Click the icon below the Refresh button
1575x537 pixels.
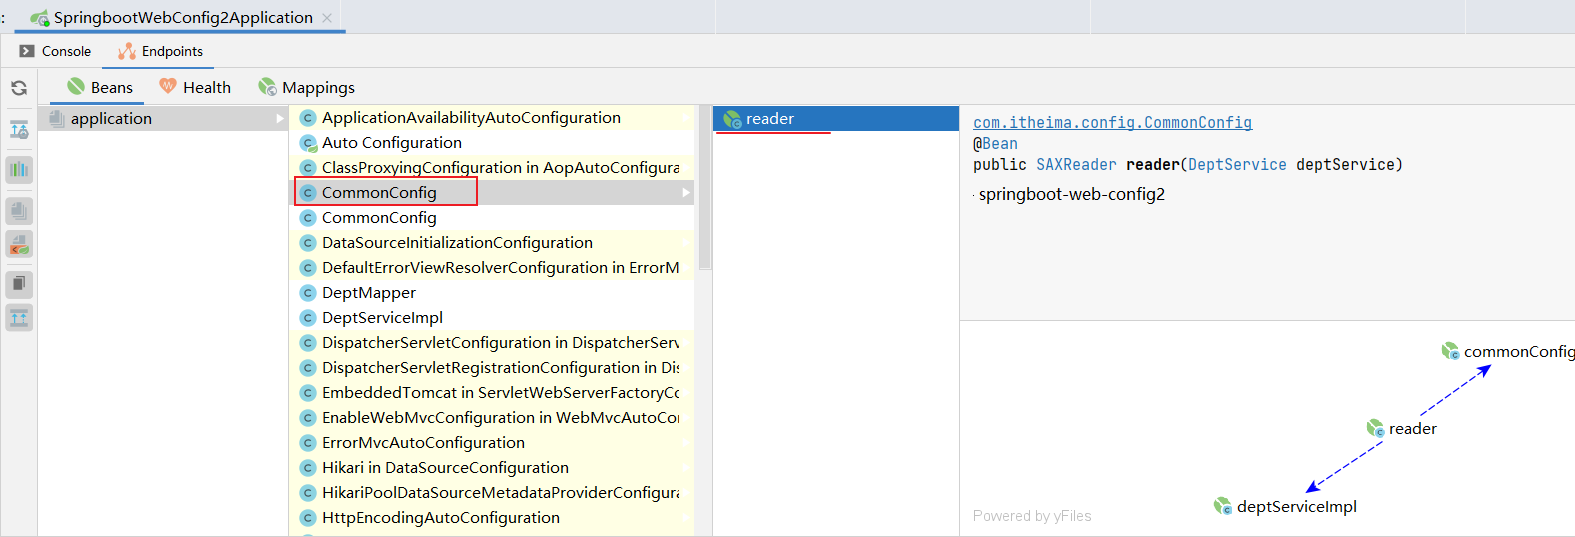pyautogui.click(x=19, y=130)
